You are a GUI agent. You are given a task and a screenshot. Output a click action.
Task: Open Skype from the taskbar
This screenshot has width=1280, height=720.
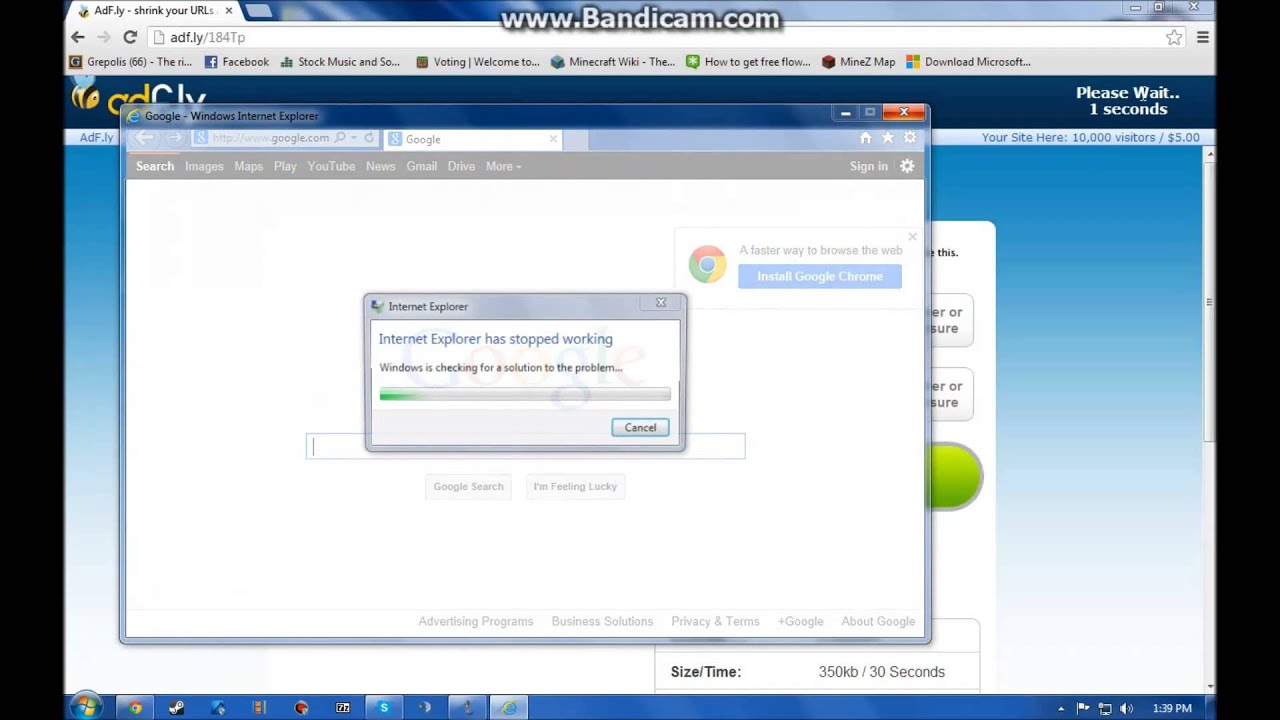[384, 707]
